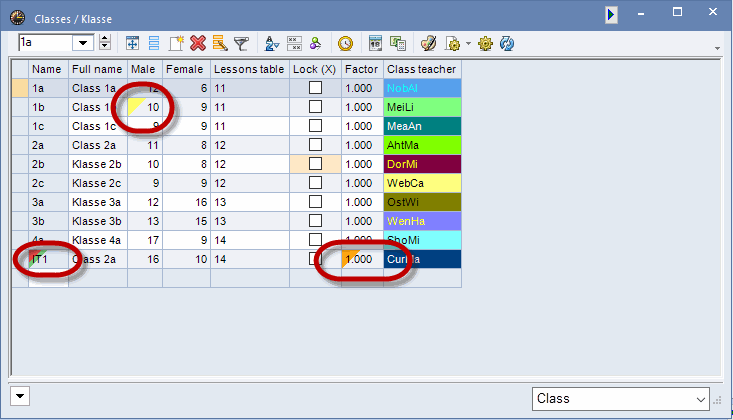Tick the Lock checkbox for class 2a
This screenshot has height=420, width=733.
(316, 145)
